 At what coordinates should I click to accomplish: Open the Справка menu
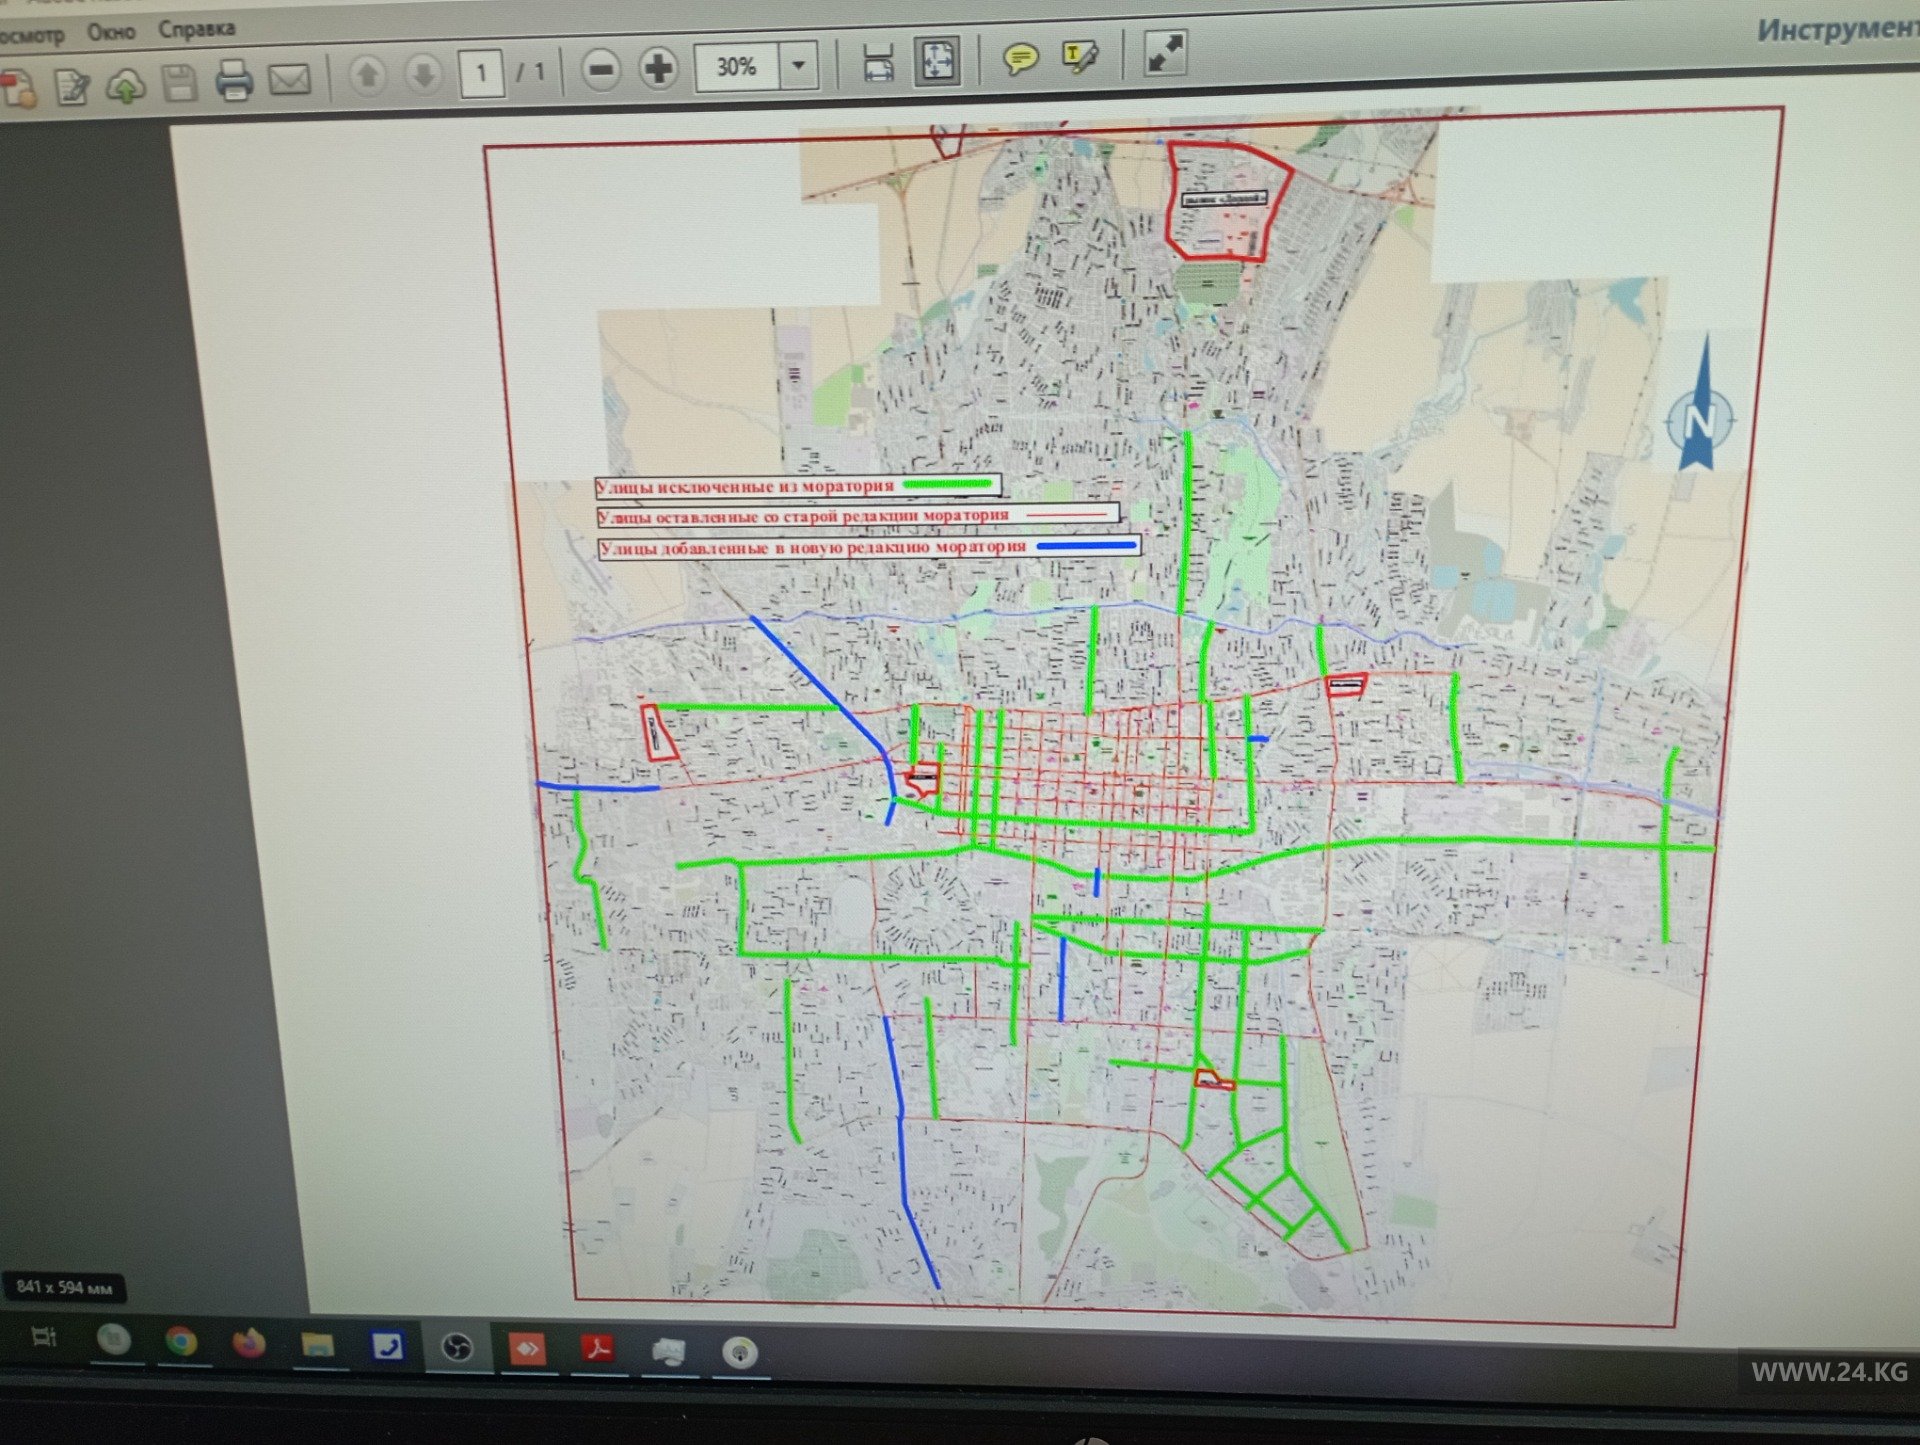tap(196, 29)
